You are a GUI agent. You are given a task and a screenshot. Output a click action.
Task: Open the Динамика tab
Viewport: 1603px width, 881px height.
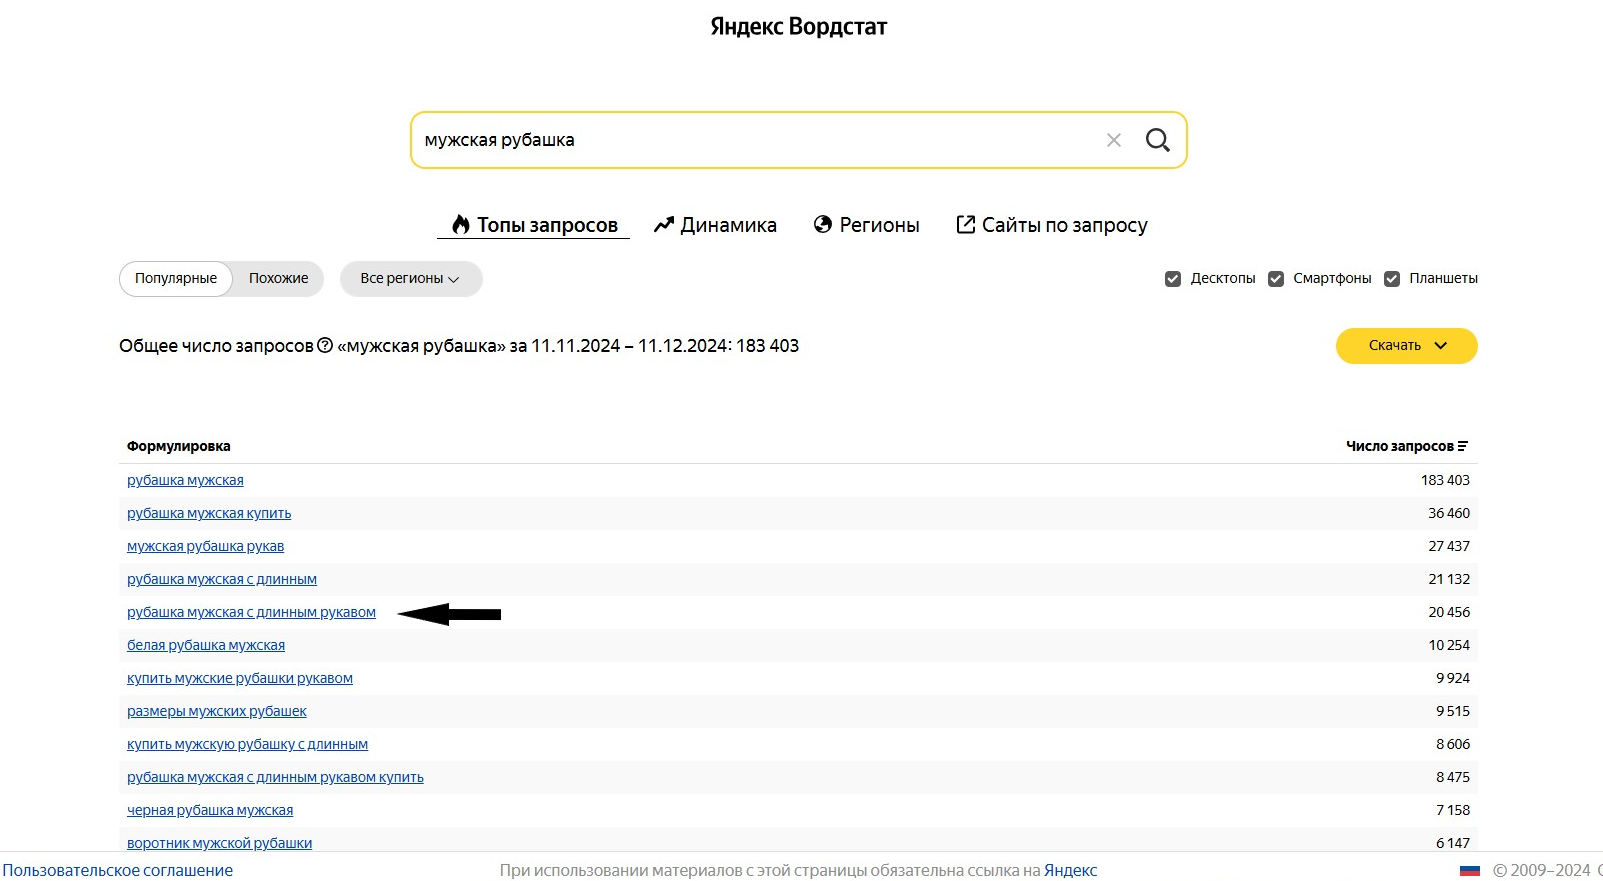point(715,225)
